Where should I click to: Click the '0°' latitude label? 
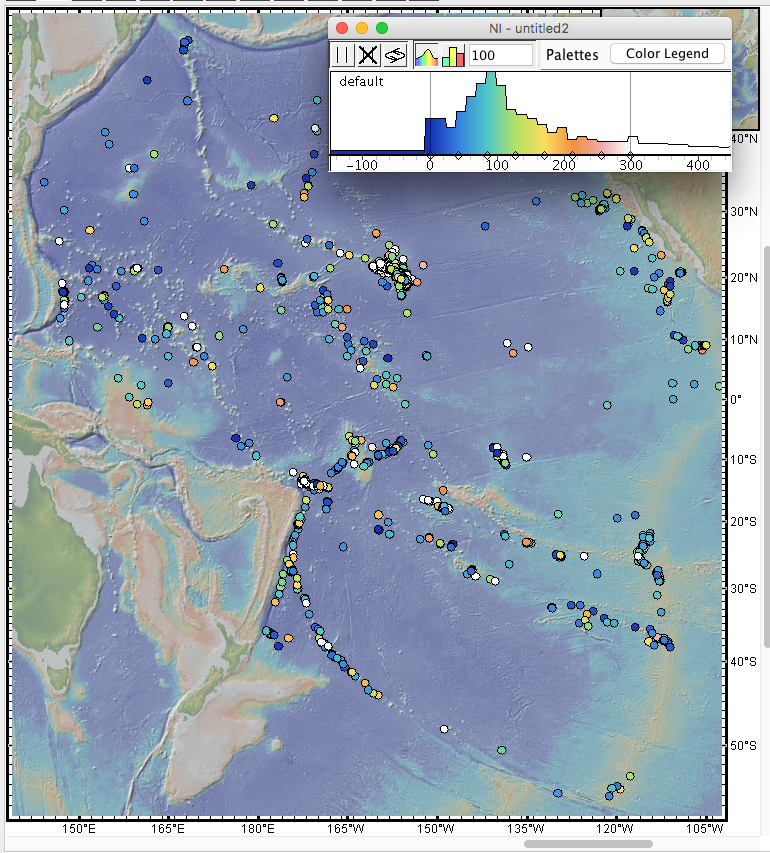(x=736, y=400)
